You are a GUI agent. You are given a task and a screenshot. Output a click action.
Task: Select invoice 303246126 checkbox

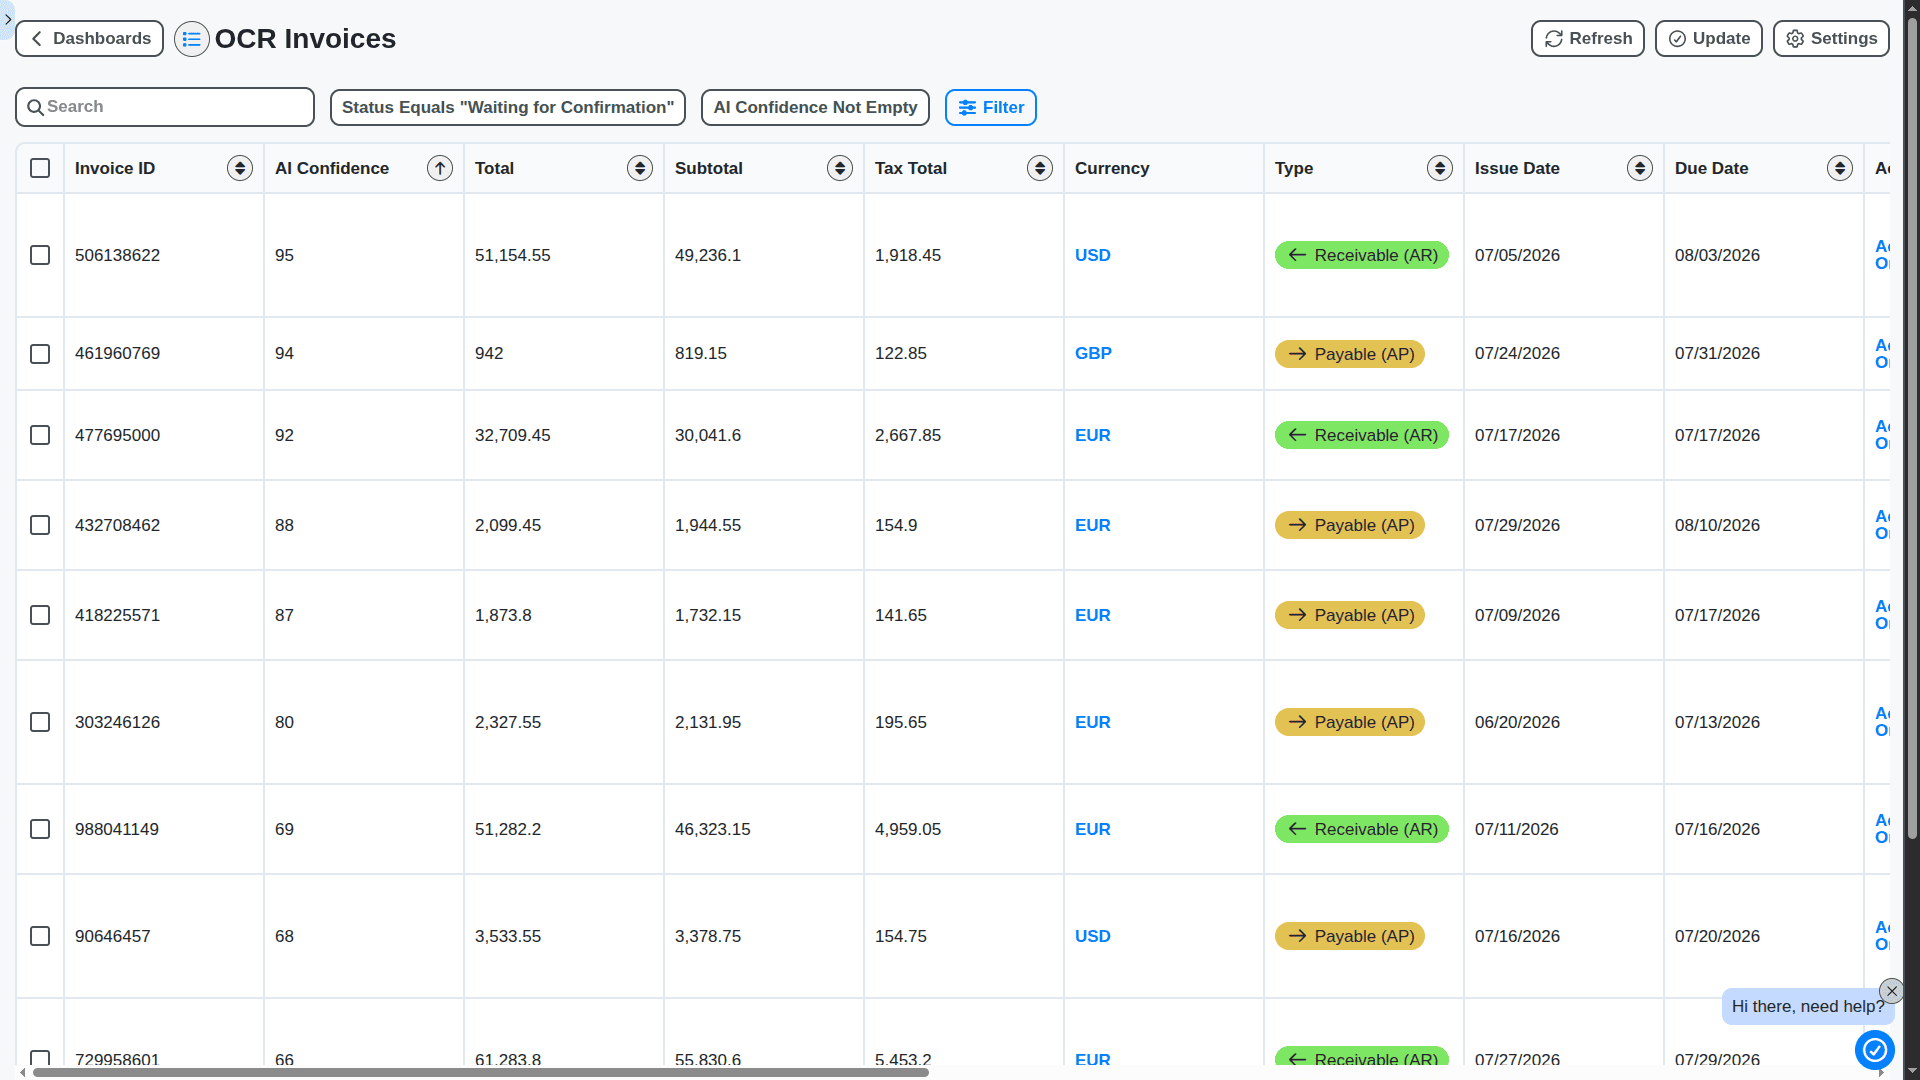tap(40, 722)
